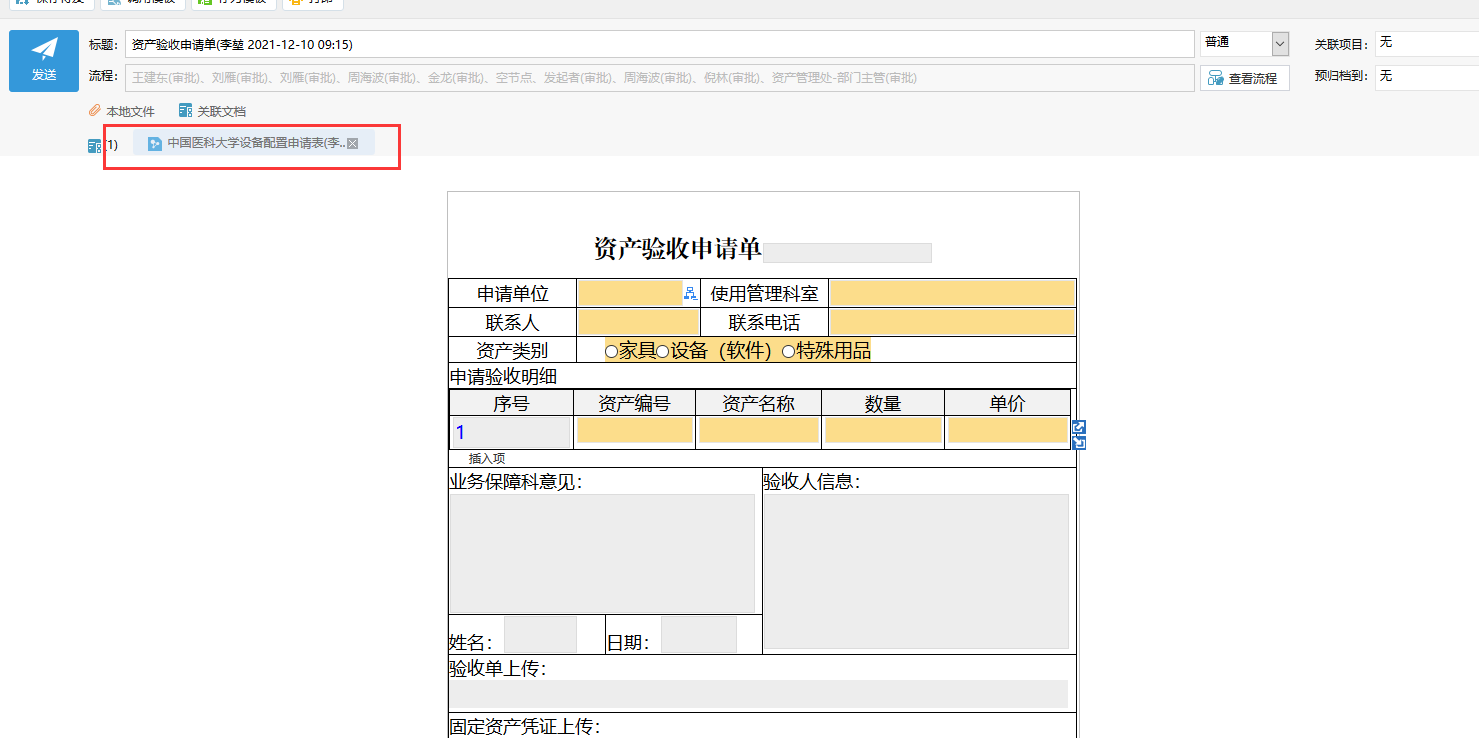Click the 本地文件 paperclip attachment icon
The image size is (1479, 738).
coord(95,111)
